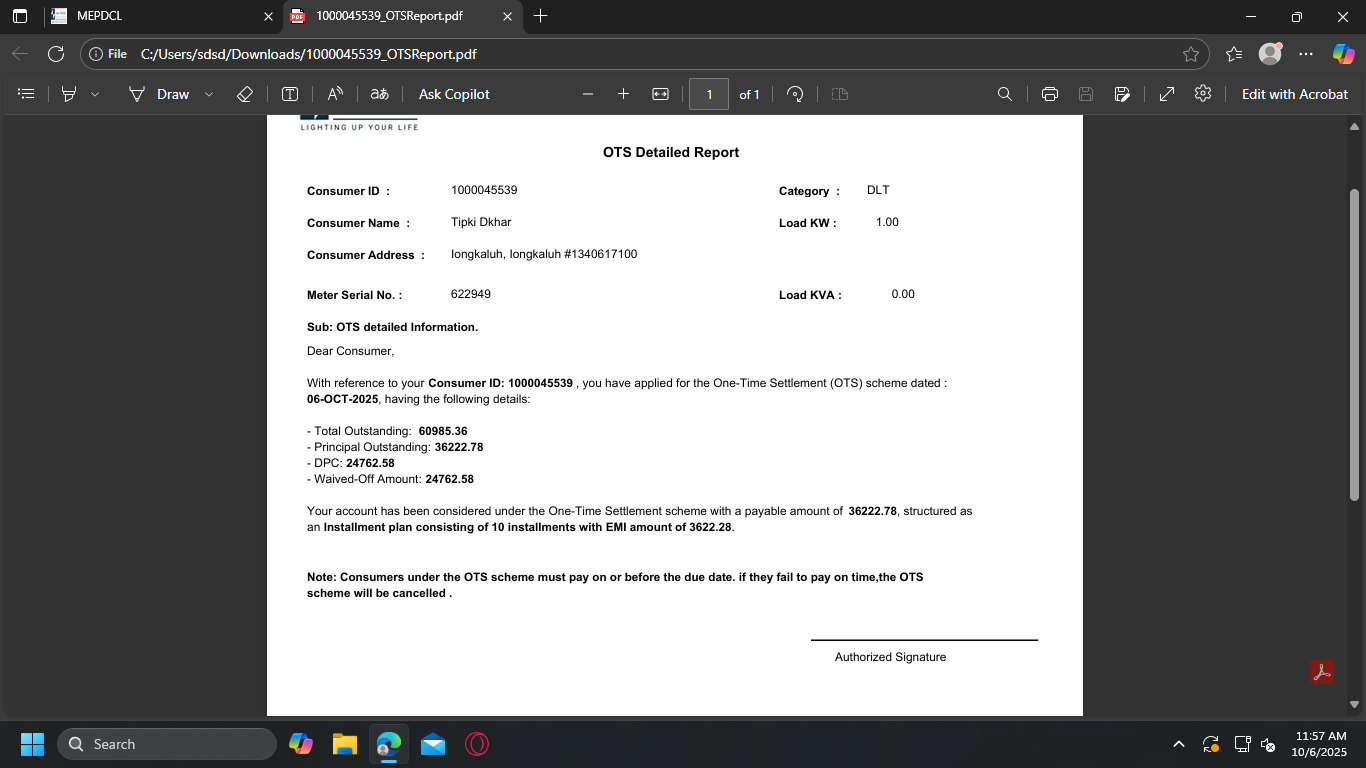This screenshot has height=768, width=1366.
Task: Close the MEPDCL tab
Action: (x=268, y=16)
